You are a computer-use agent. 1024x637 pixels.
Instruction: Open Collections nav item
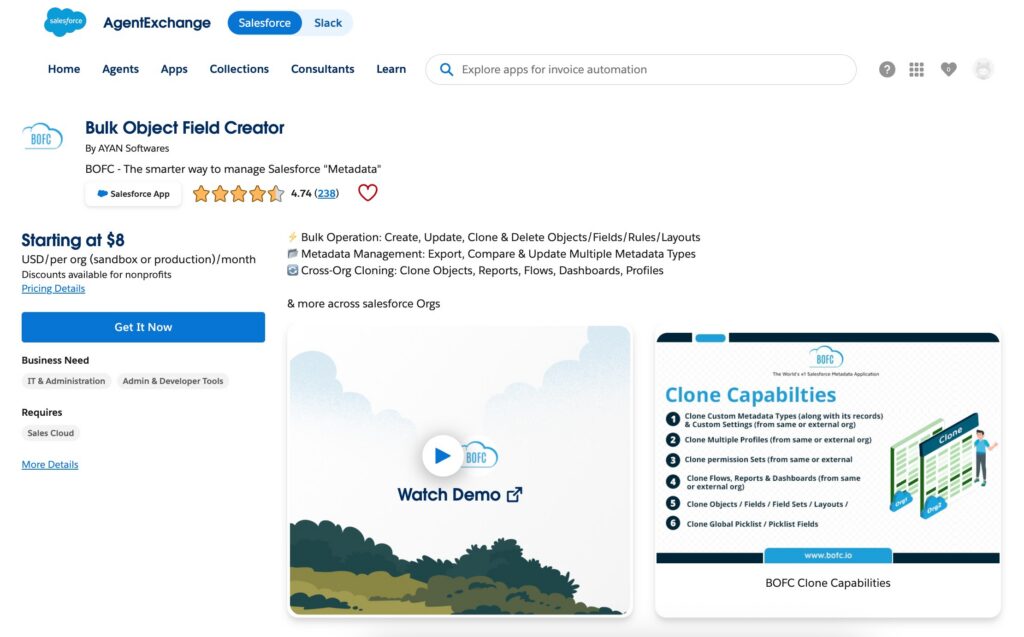239,69
